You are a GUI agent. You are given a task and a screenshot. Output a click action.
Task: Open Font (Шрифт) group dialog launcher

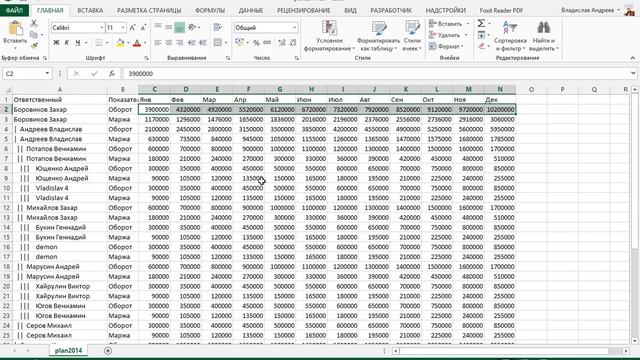coord(146,58)
